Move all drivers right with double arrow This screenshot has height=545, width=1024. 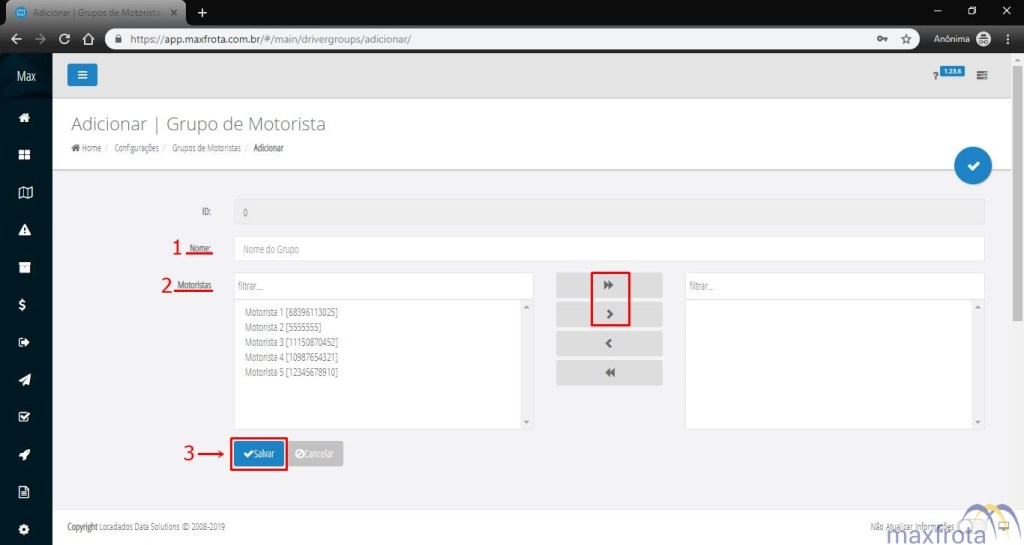(x=609, y=285)
